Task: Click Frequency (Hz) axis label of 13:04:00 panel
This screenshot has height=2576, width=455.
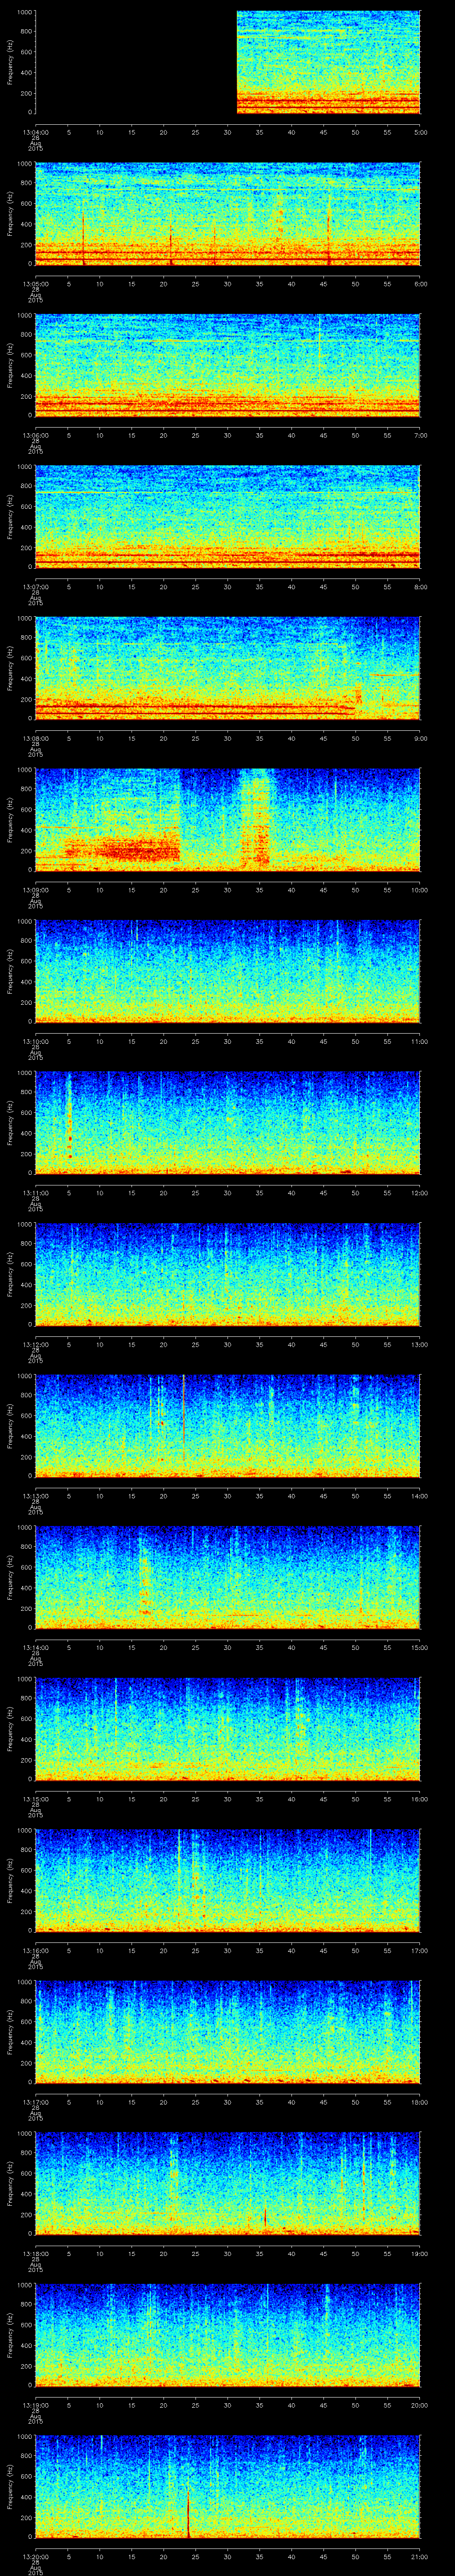Action: coord(10,62)
